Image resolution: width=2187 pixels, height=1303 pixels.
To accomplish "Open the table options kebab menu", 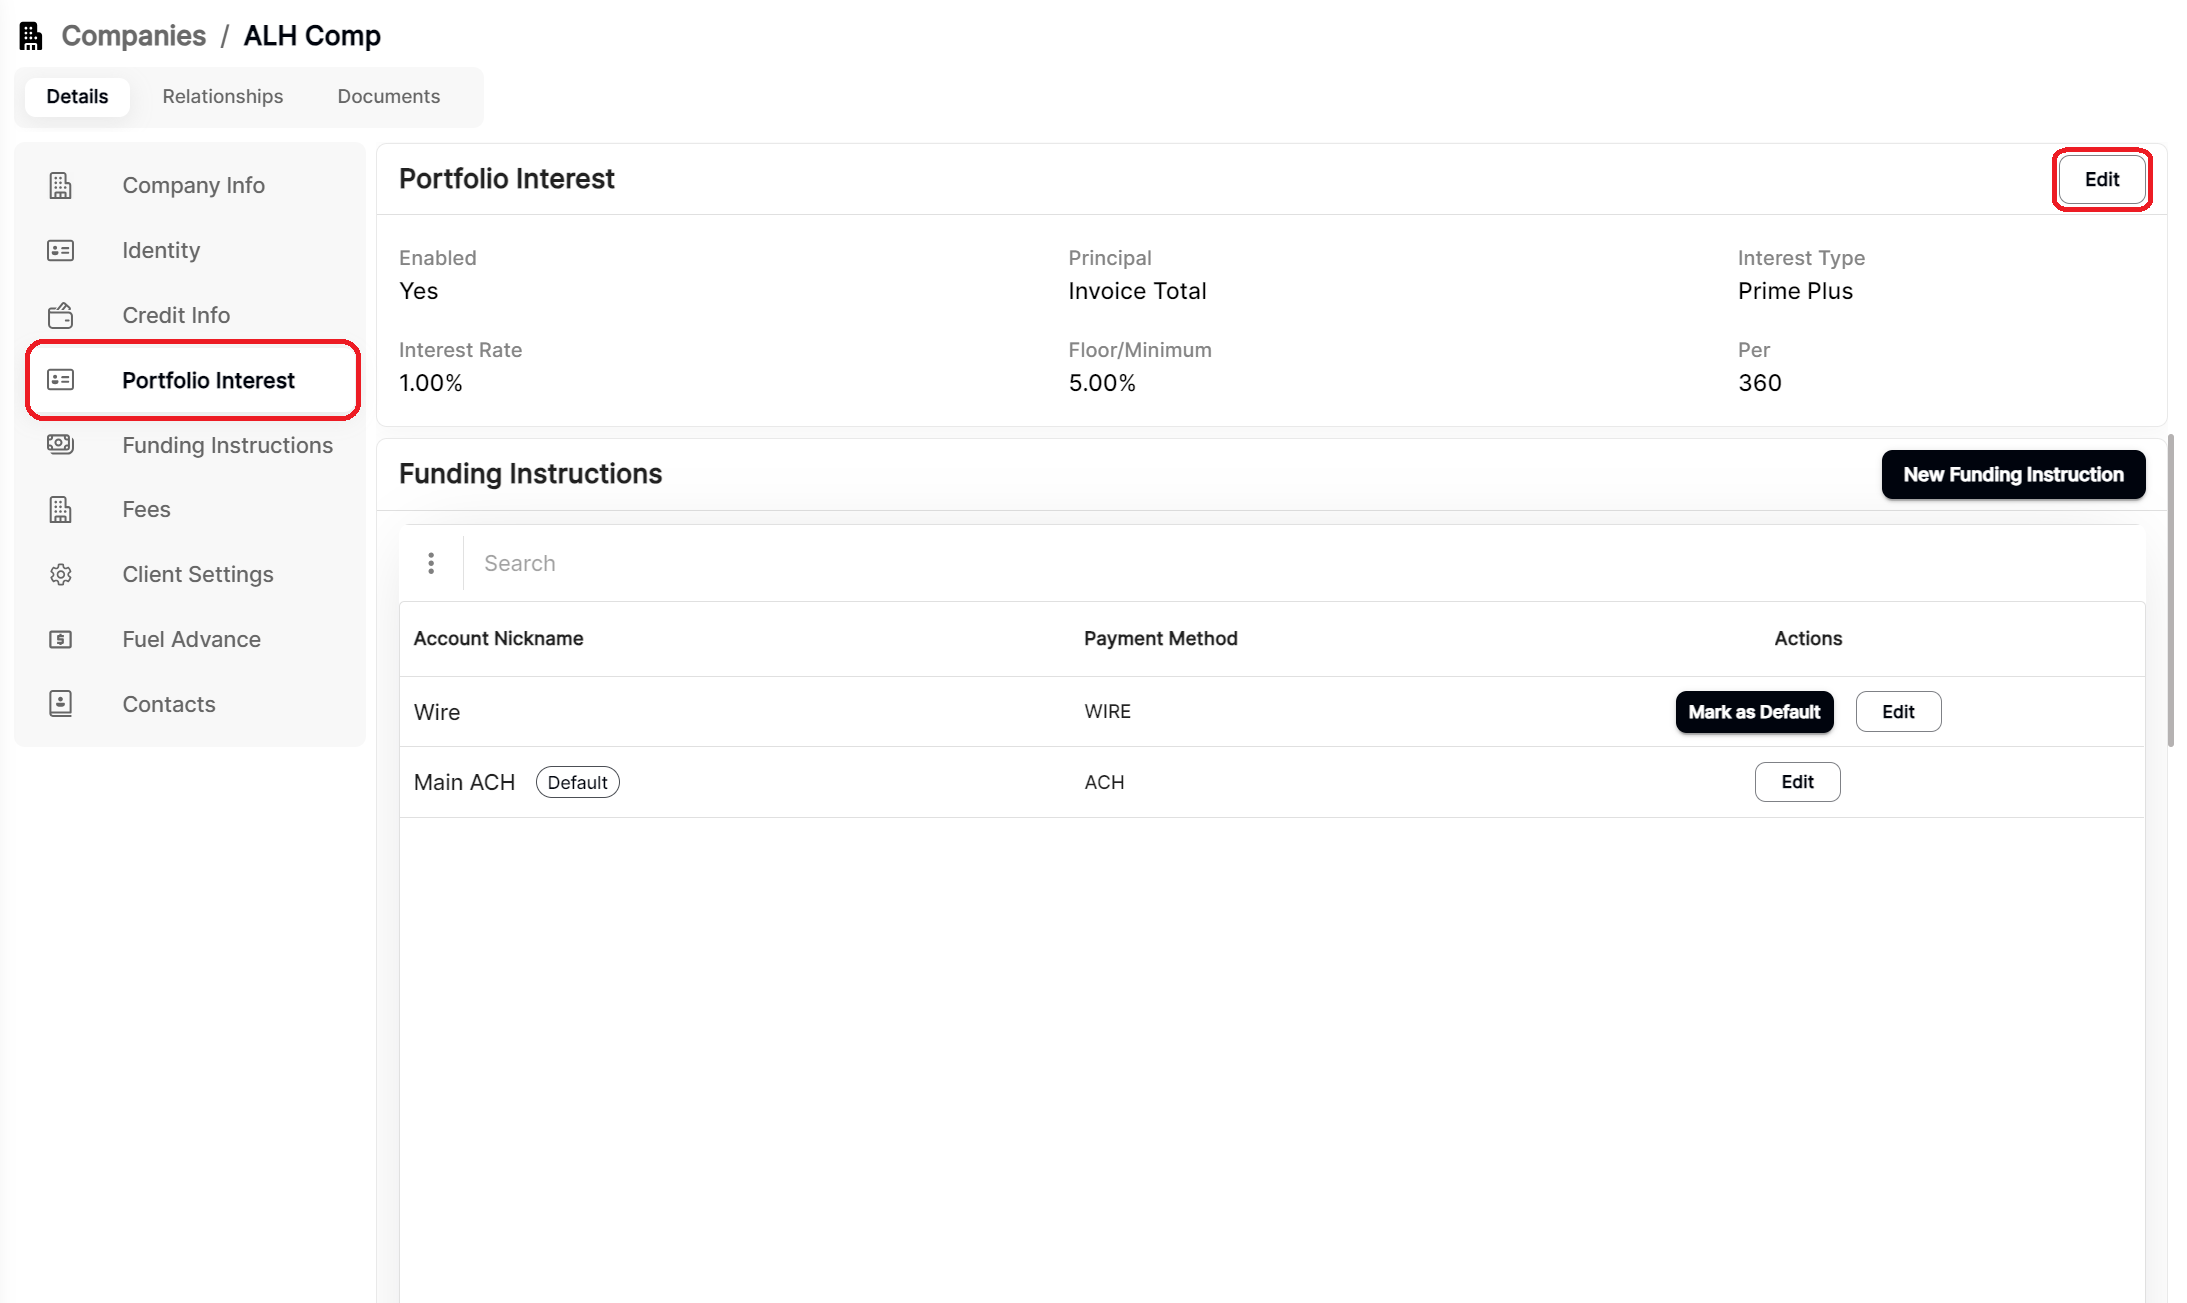I will pyautogui.click(x=431, y=563).
